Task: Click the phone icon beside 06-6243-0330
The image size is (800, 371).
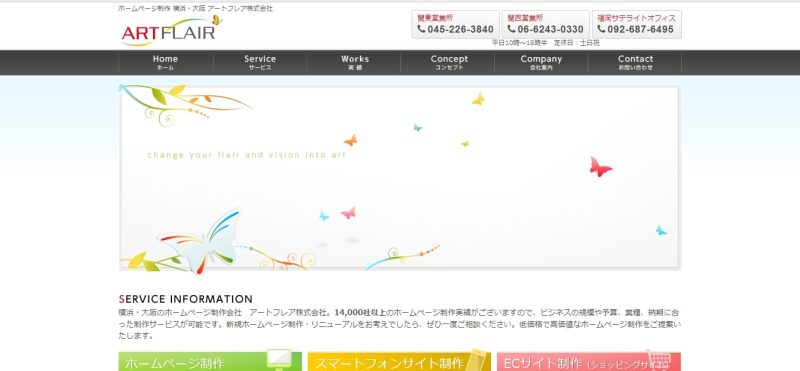Action: [x=511, y=29]
